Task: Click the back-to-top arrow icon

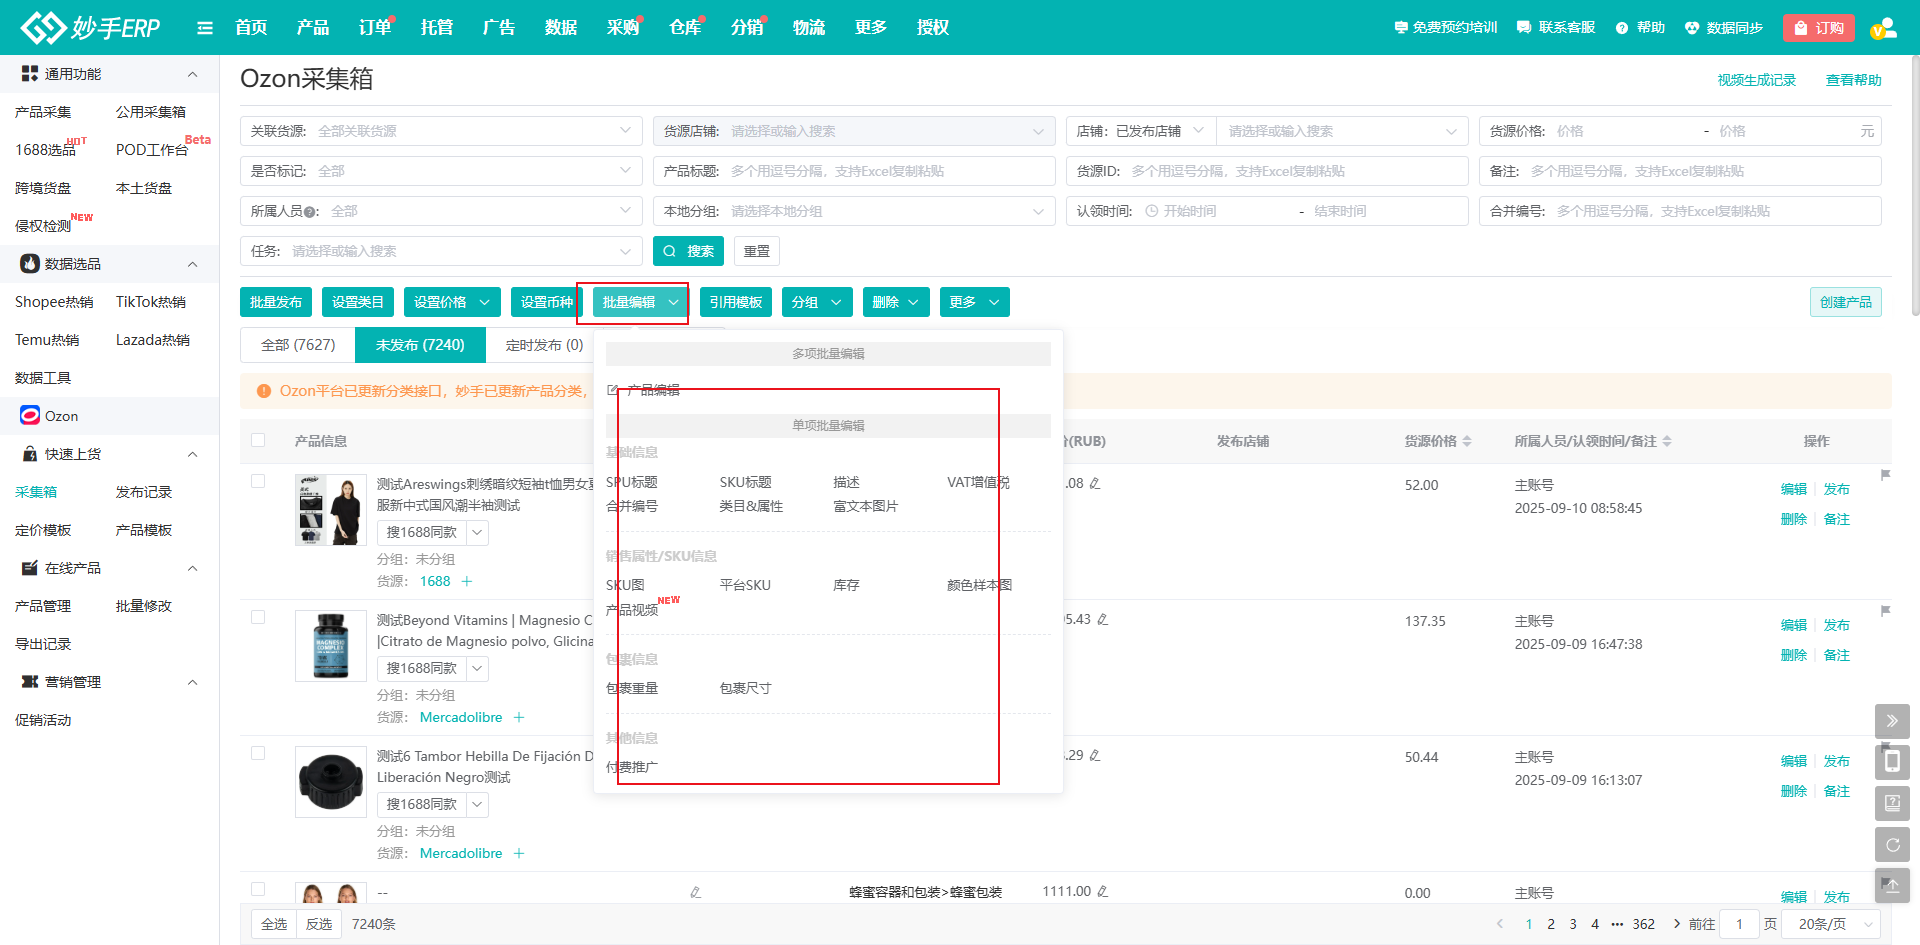Action: 1892,886
